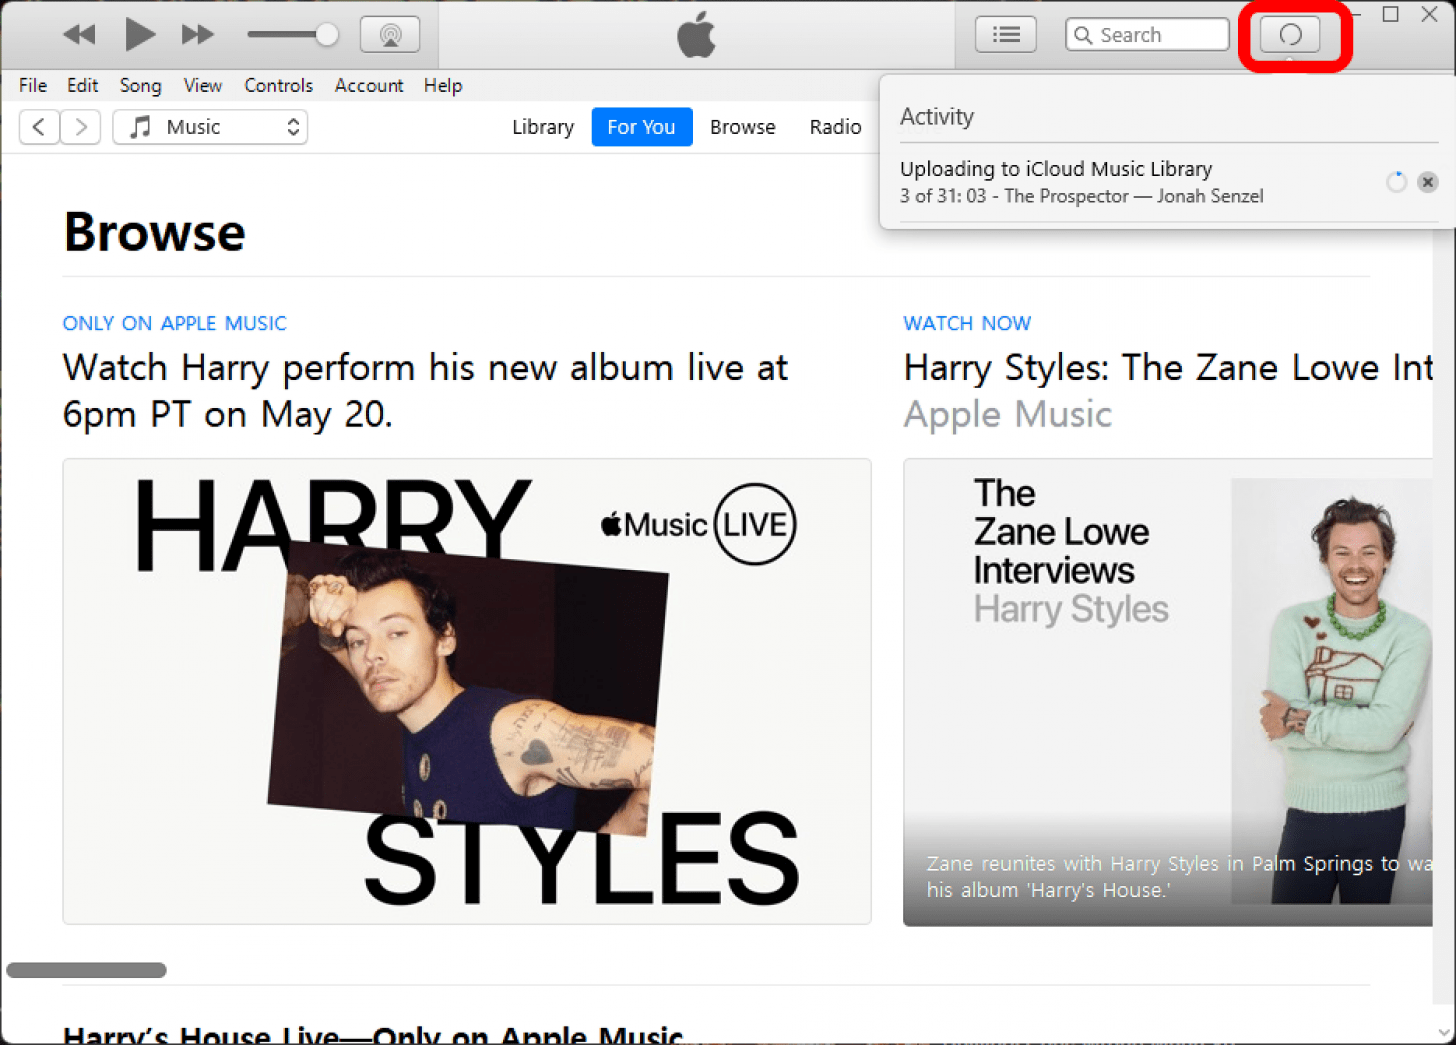Image resolution: width=1456 pixels, height=1045 pixels.
Task: Click the volume slider knob
Action: [x=326, y=35]
